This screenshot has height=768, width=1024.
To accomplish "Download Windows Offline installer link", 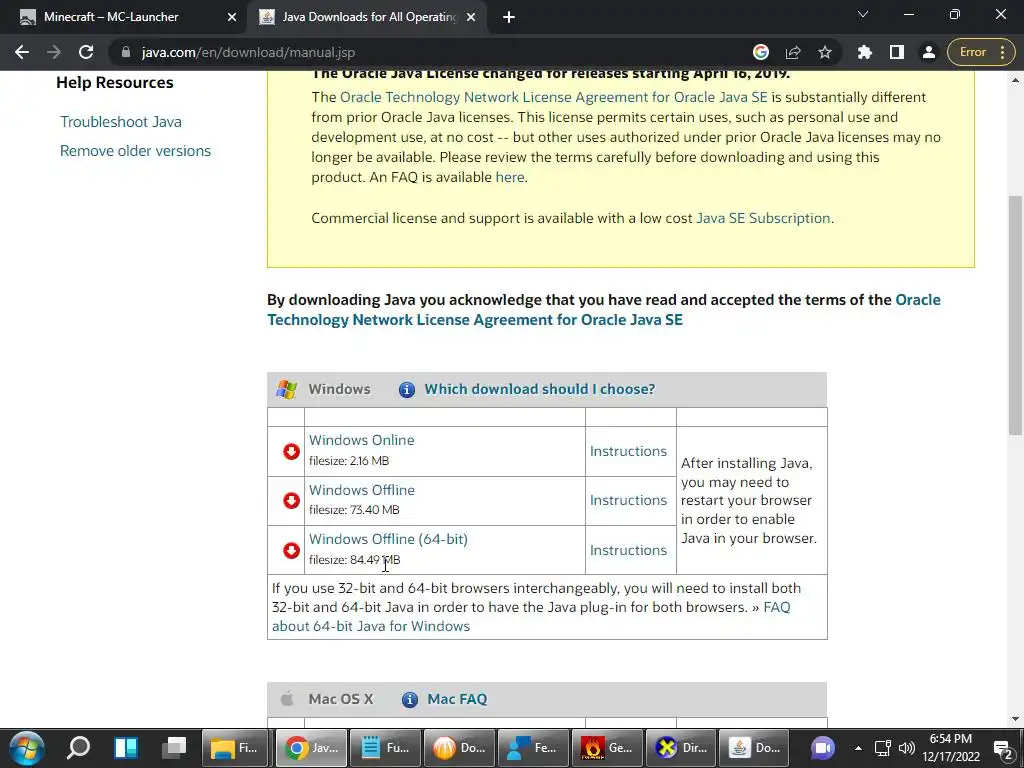I will coord(361,490).
